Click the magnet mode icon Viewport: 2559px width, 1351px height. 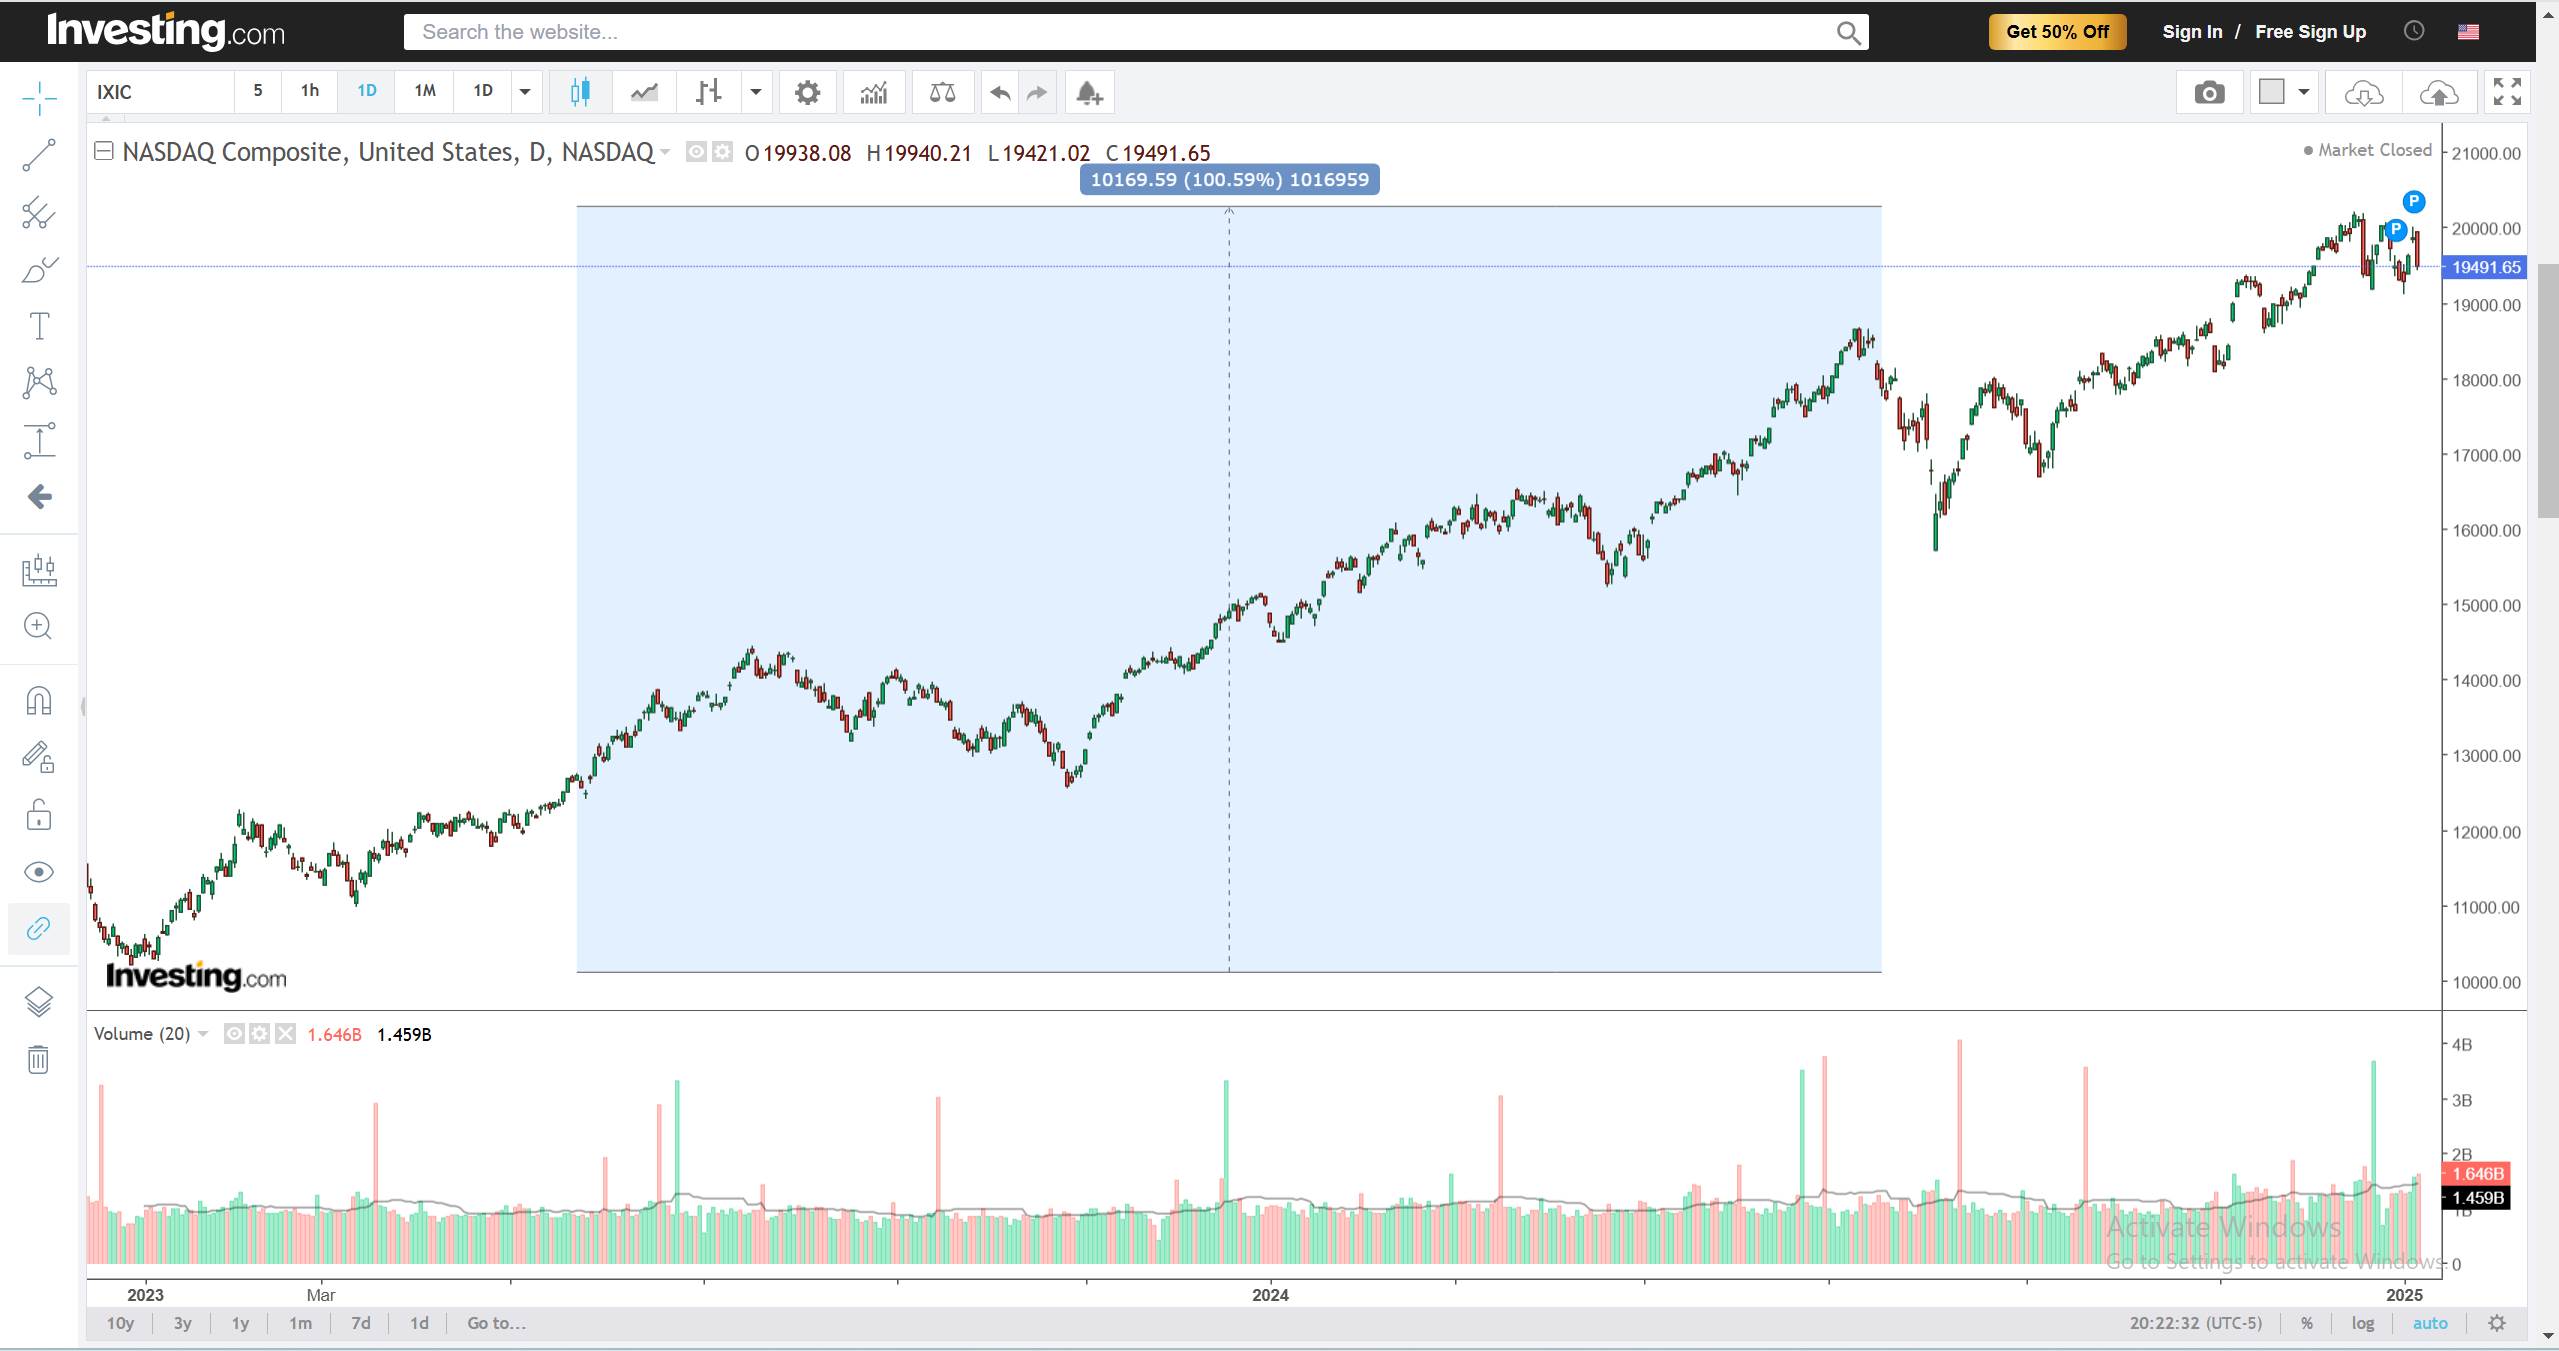pos(39,700)
